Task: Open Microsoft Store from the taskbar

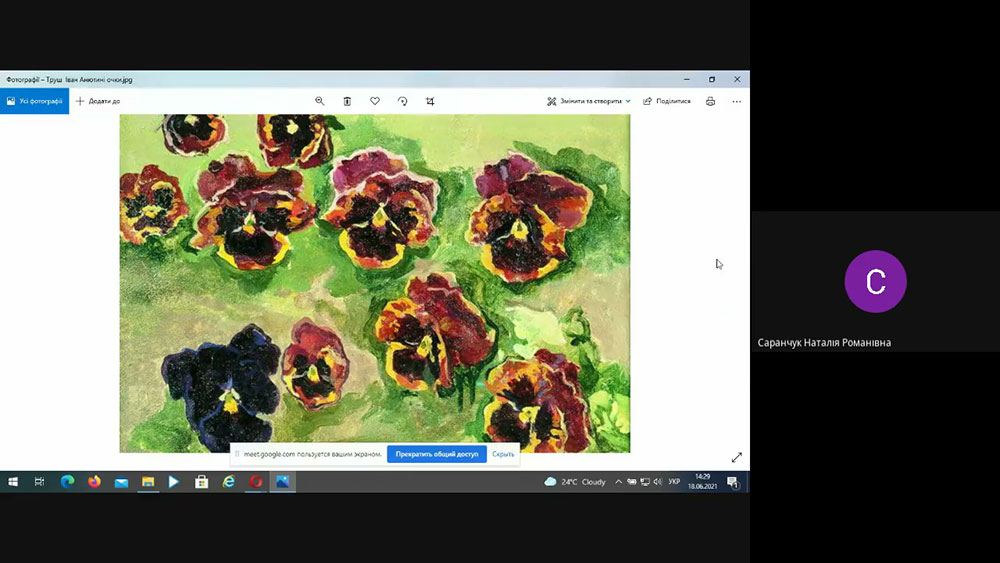Action: (x=202, y=481)
